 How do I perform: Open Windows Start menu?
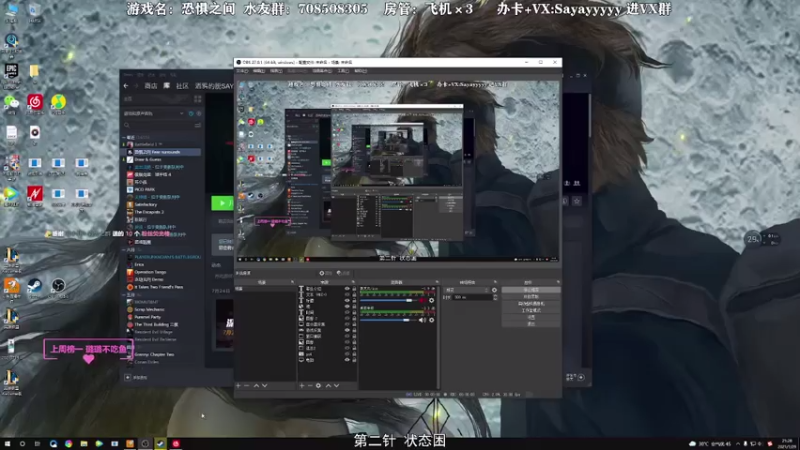[x=7, y=444]
